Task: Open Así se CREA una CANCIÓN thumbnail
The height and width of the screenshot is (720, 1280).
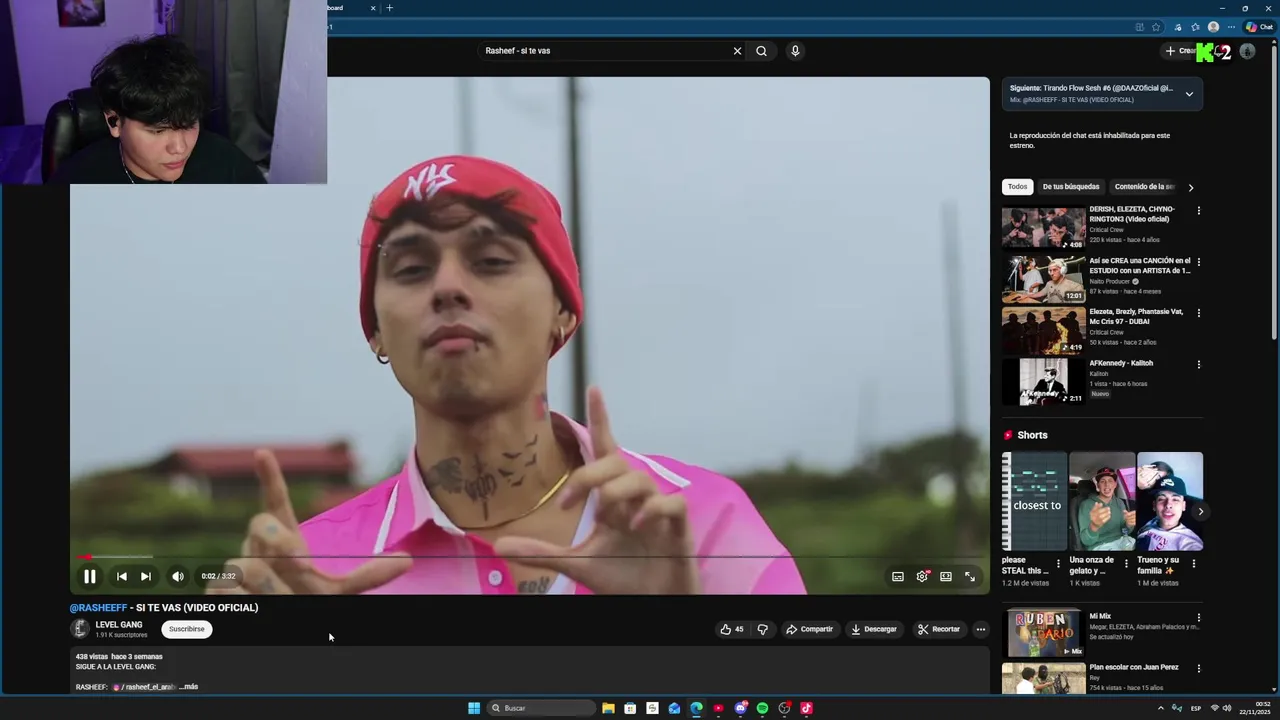Action: click(1043, 279)
